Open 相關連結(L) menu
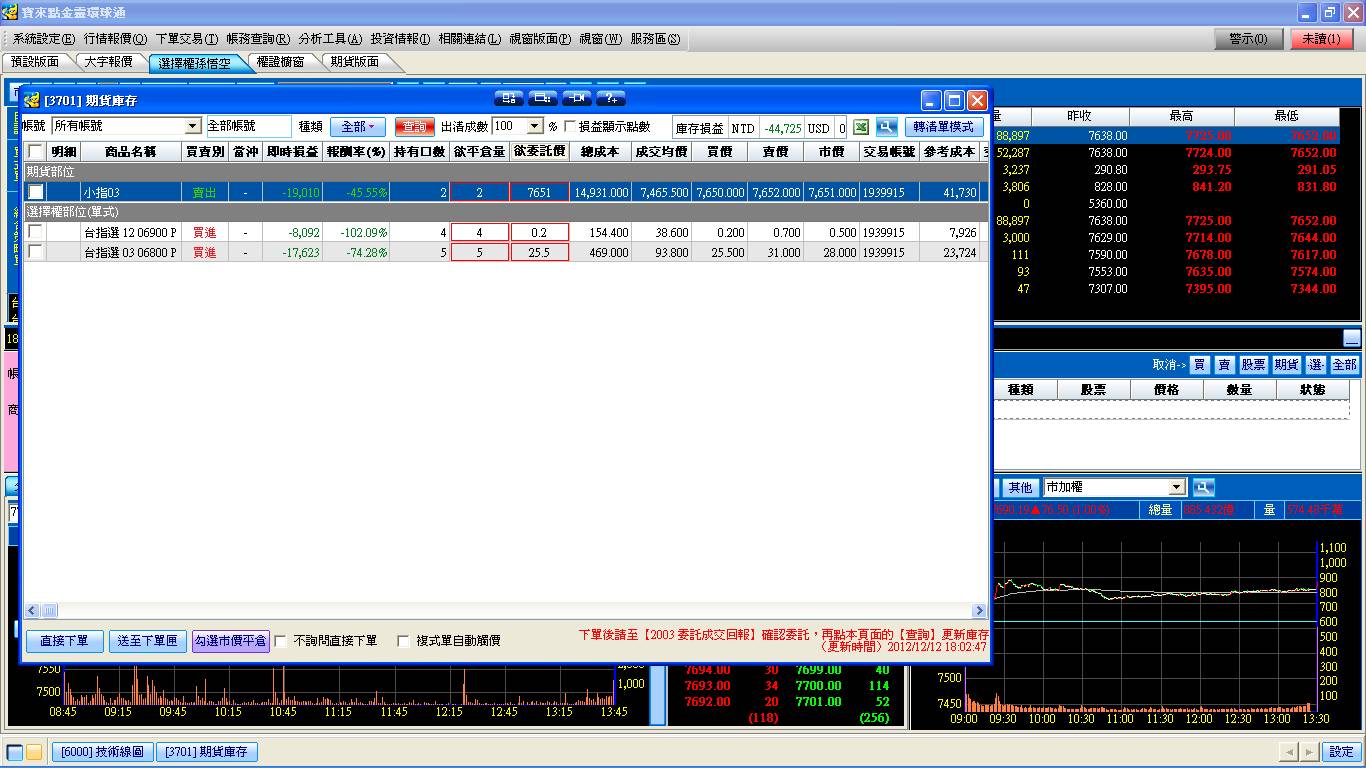Image resolution: width=1366 pixels, height=768 pixels. pos(470,39)
